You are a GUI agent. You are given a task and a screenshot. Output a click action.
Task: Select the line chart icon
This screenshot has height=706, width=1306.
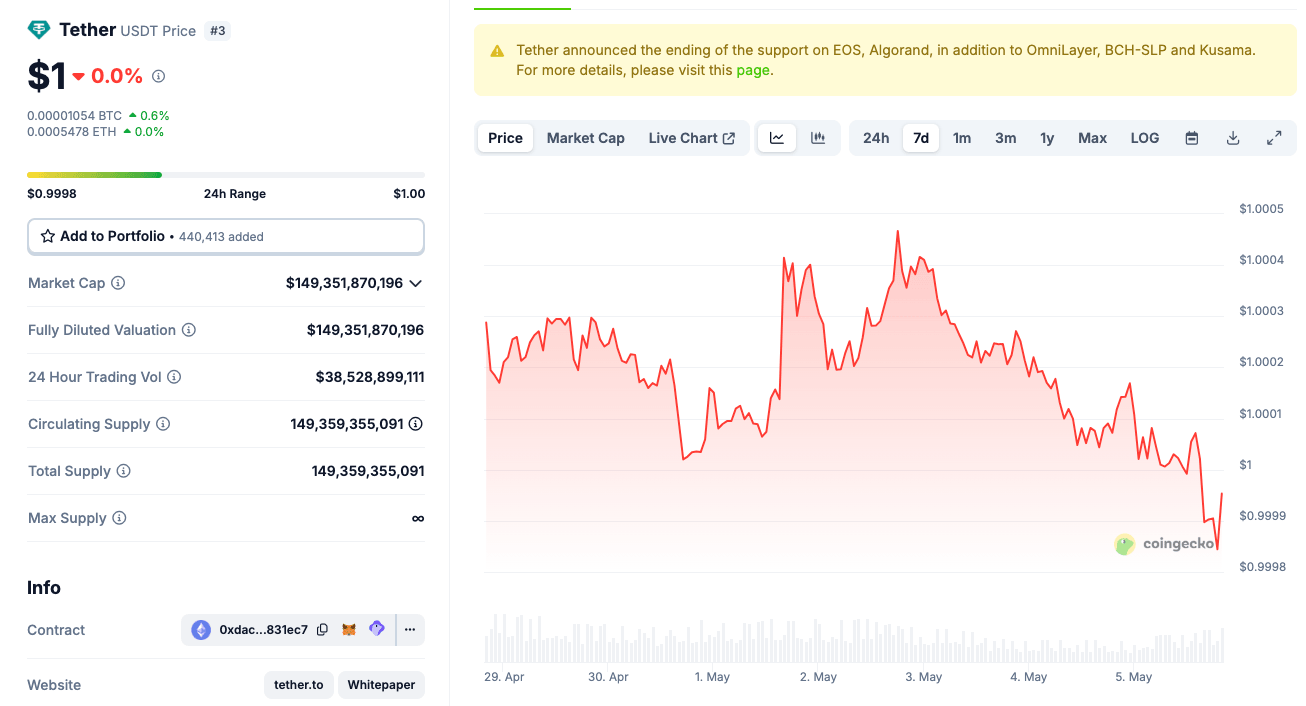[777, 137]
